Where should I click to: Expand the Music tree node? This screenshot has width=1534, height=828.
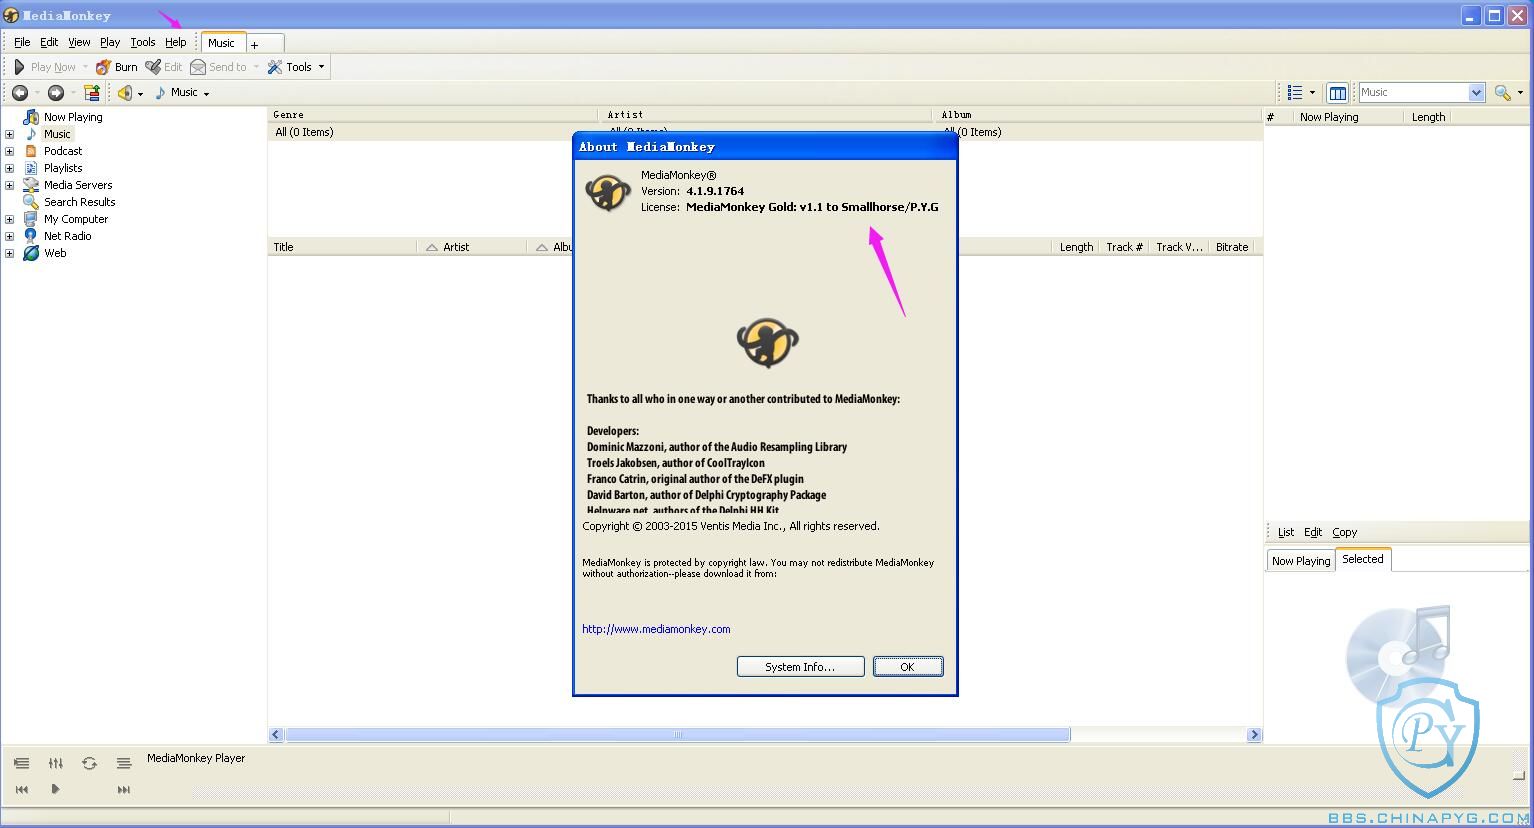9,134
